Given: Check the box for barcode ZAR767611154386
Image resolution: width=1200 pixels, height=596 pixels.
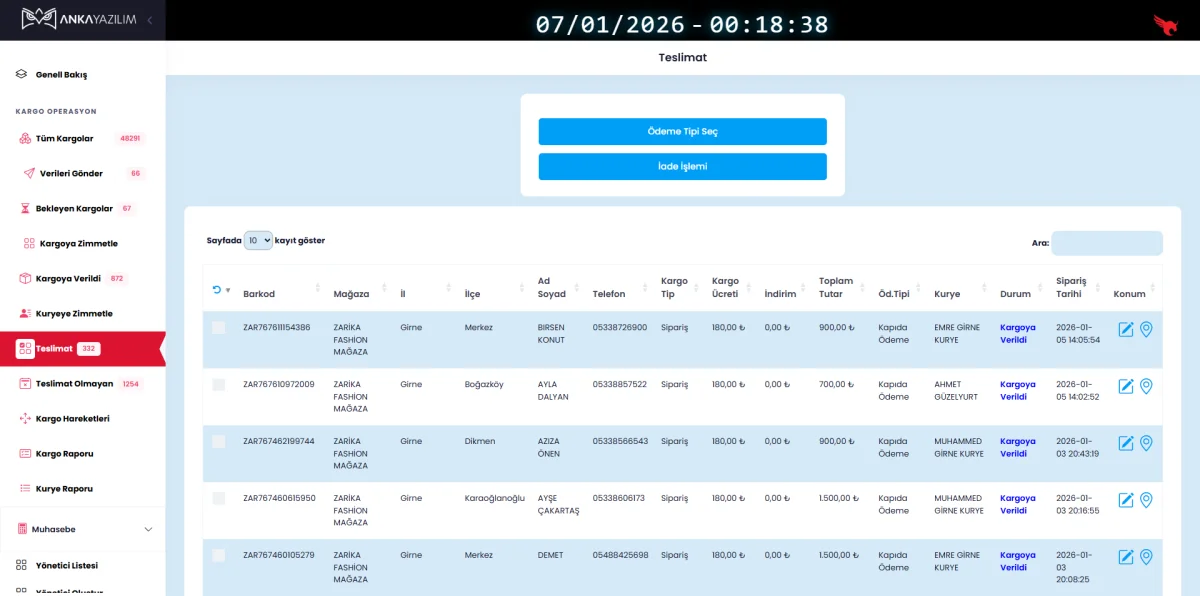Looking at the screenshot, I should click(219, 328).
